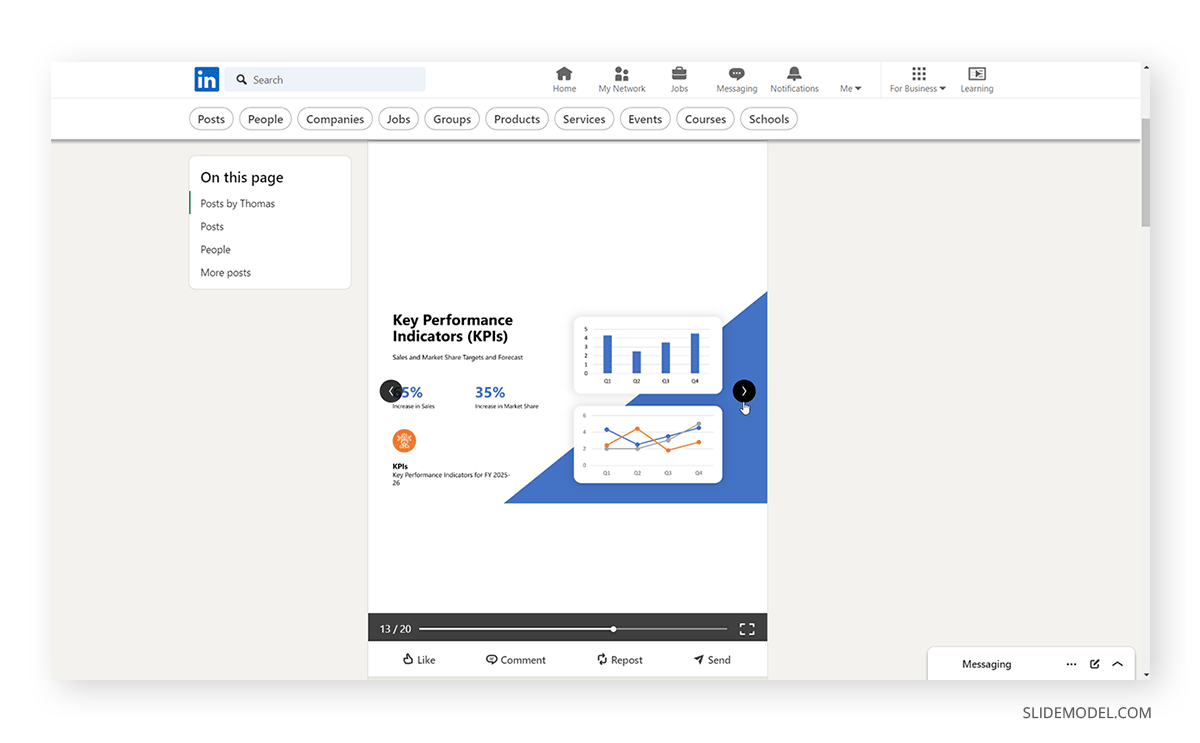Go to previous carousel slide

click(x=391, y=391)
